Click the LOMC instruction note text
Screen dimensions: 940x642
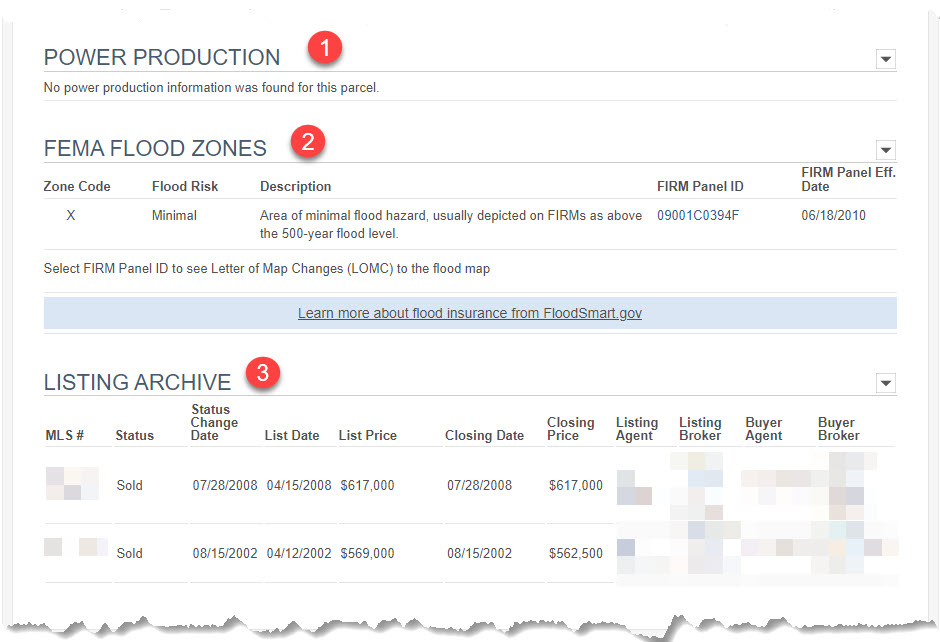(267, 269)
